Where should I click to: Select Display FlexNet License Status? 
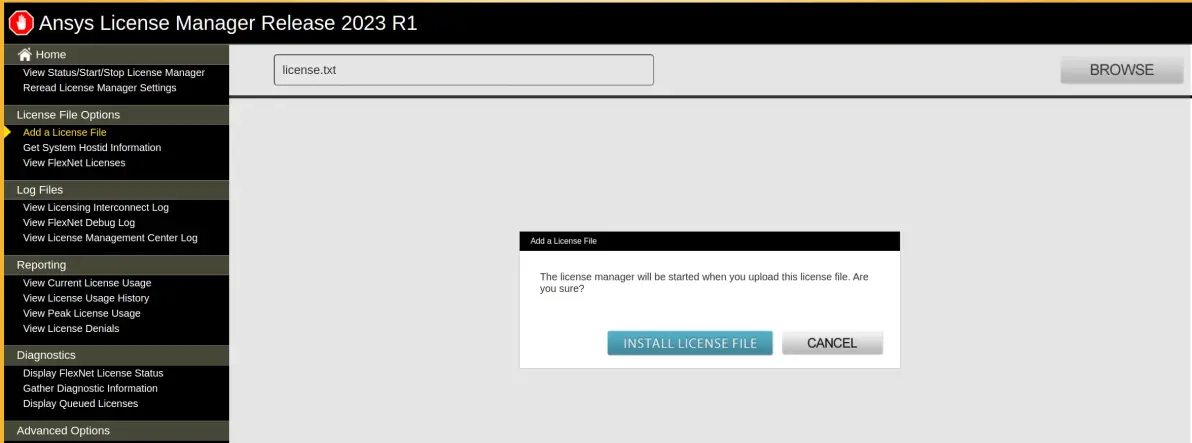94,373
